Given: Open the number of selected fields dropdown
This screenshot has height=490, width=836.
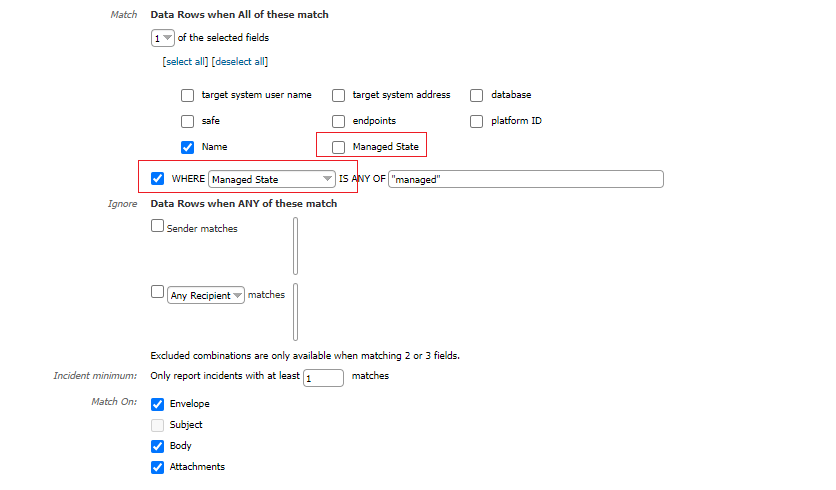Looking at the screenshot, I should tap(162, 38).
